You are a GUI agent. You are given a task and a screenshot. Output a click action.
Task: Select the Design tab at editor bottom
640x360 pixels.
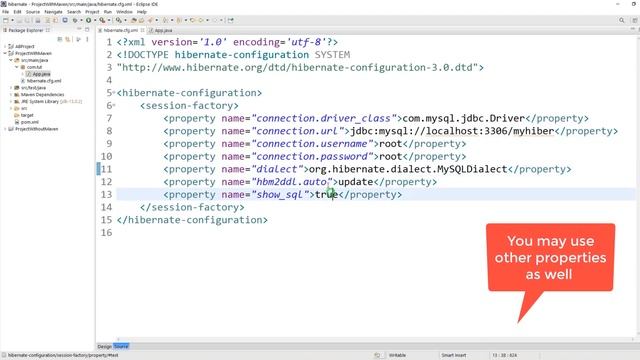[x=104, y=346]
